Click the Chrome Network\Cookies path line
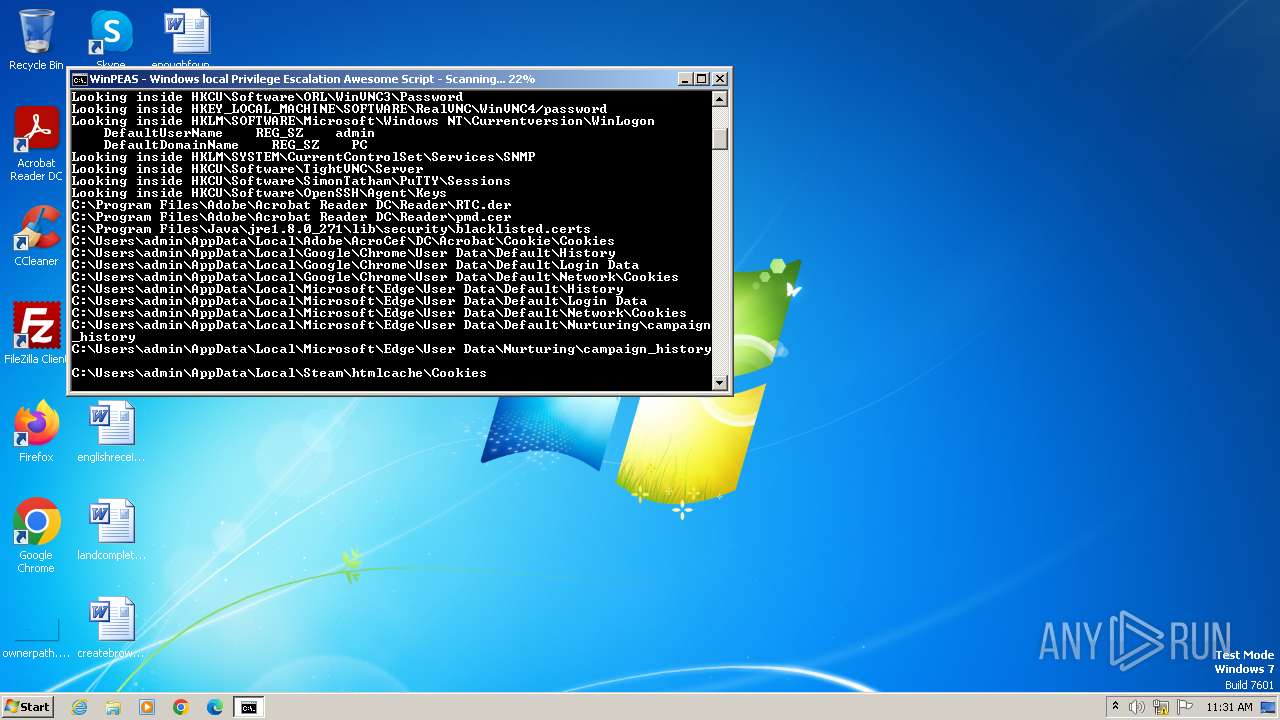Screen dimensions: 1280x720 (x=375, y=277)
